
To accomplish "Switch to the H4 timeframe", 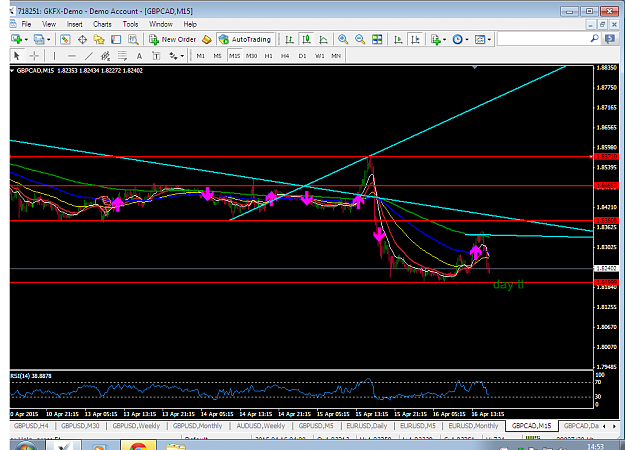I will [285, 56].
